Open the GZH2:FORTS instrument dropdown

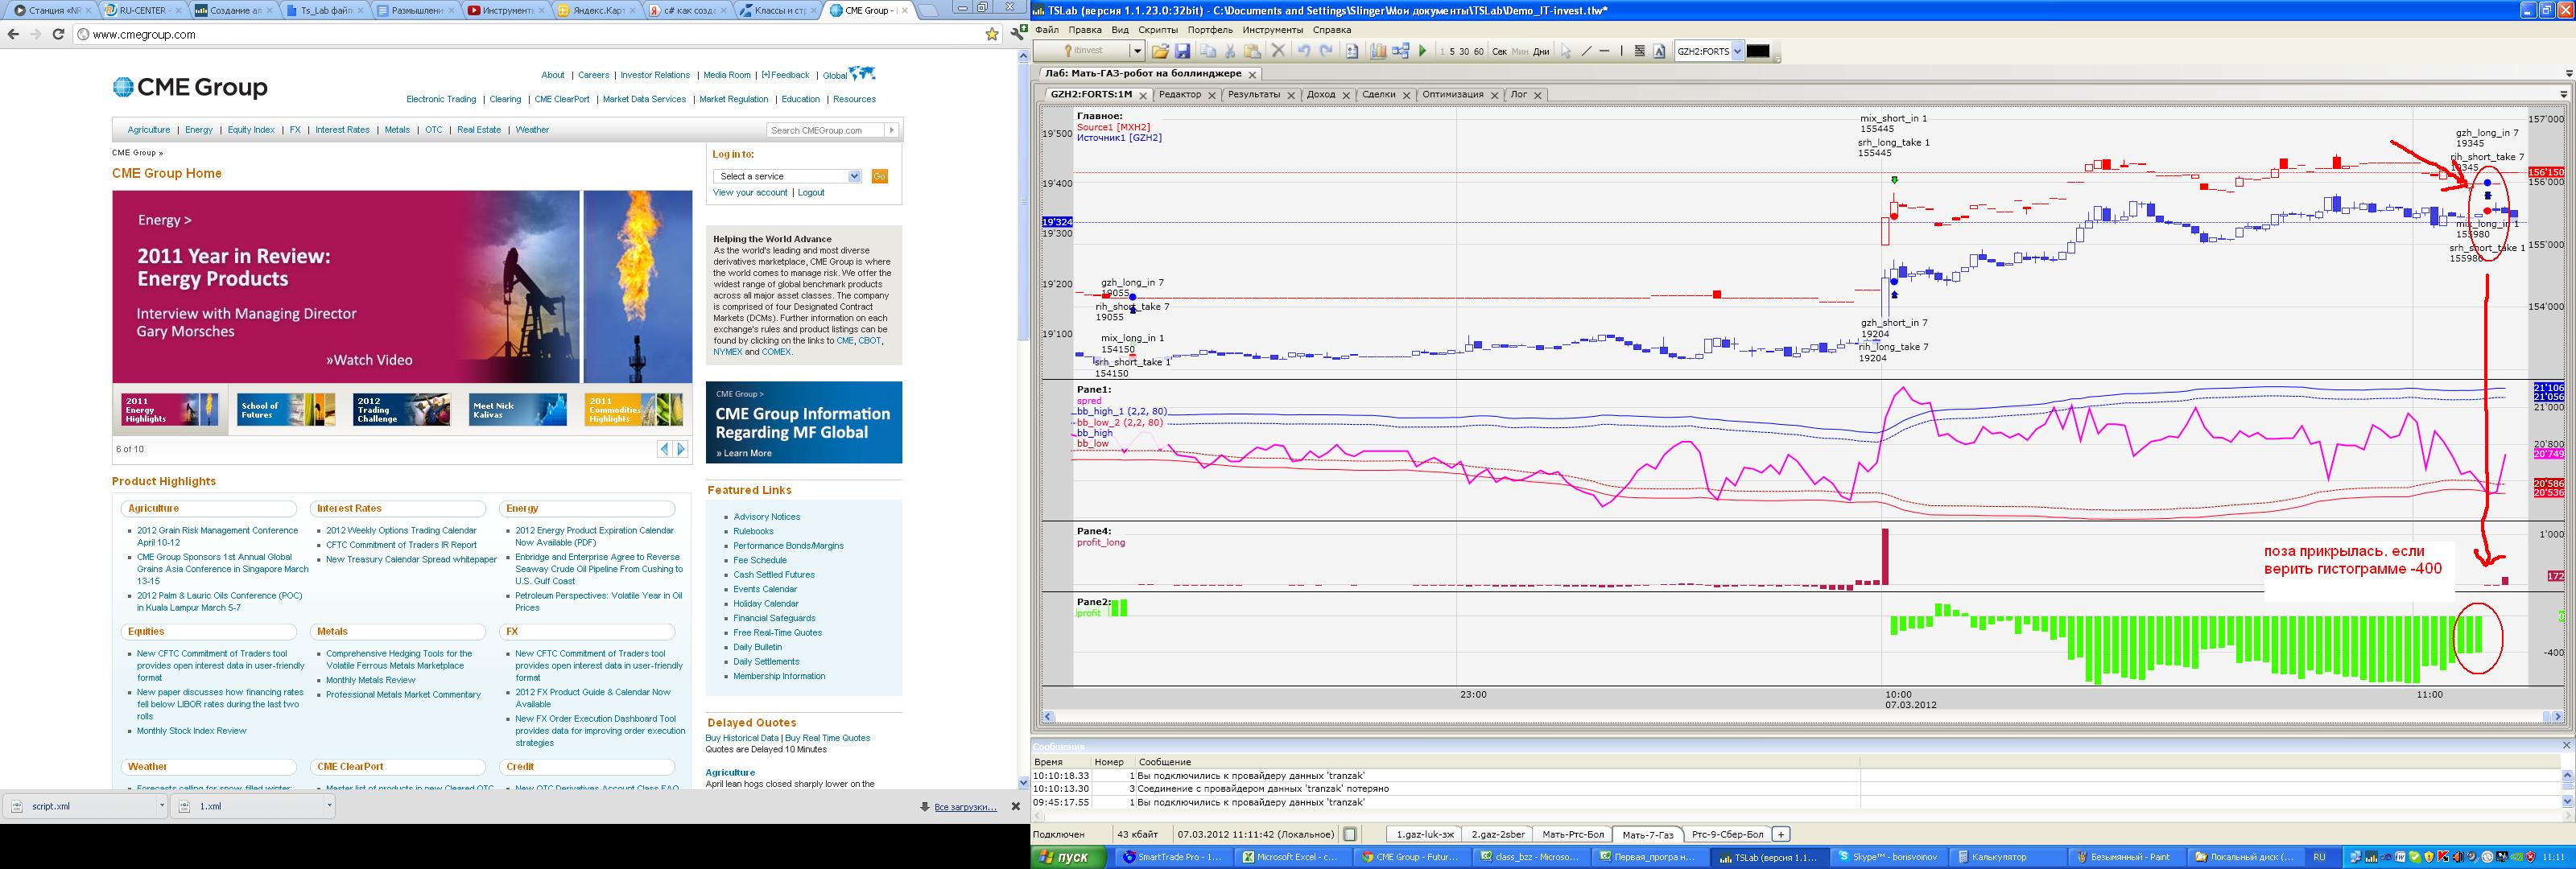pos(1738,51)
